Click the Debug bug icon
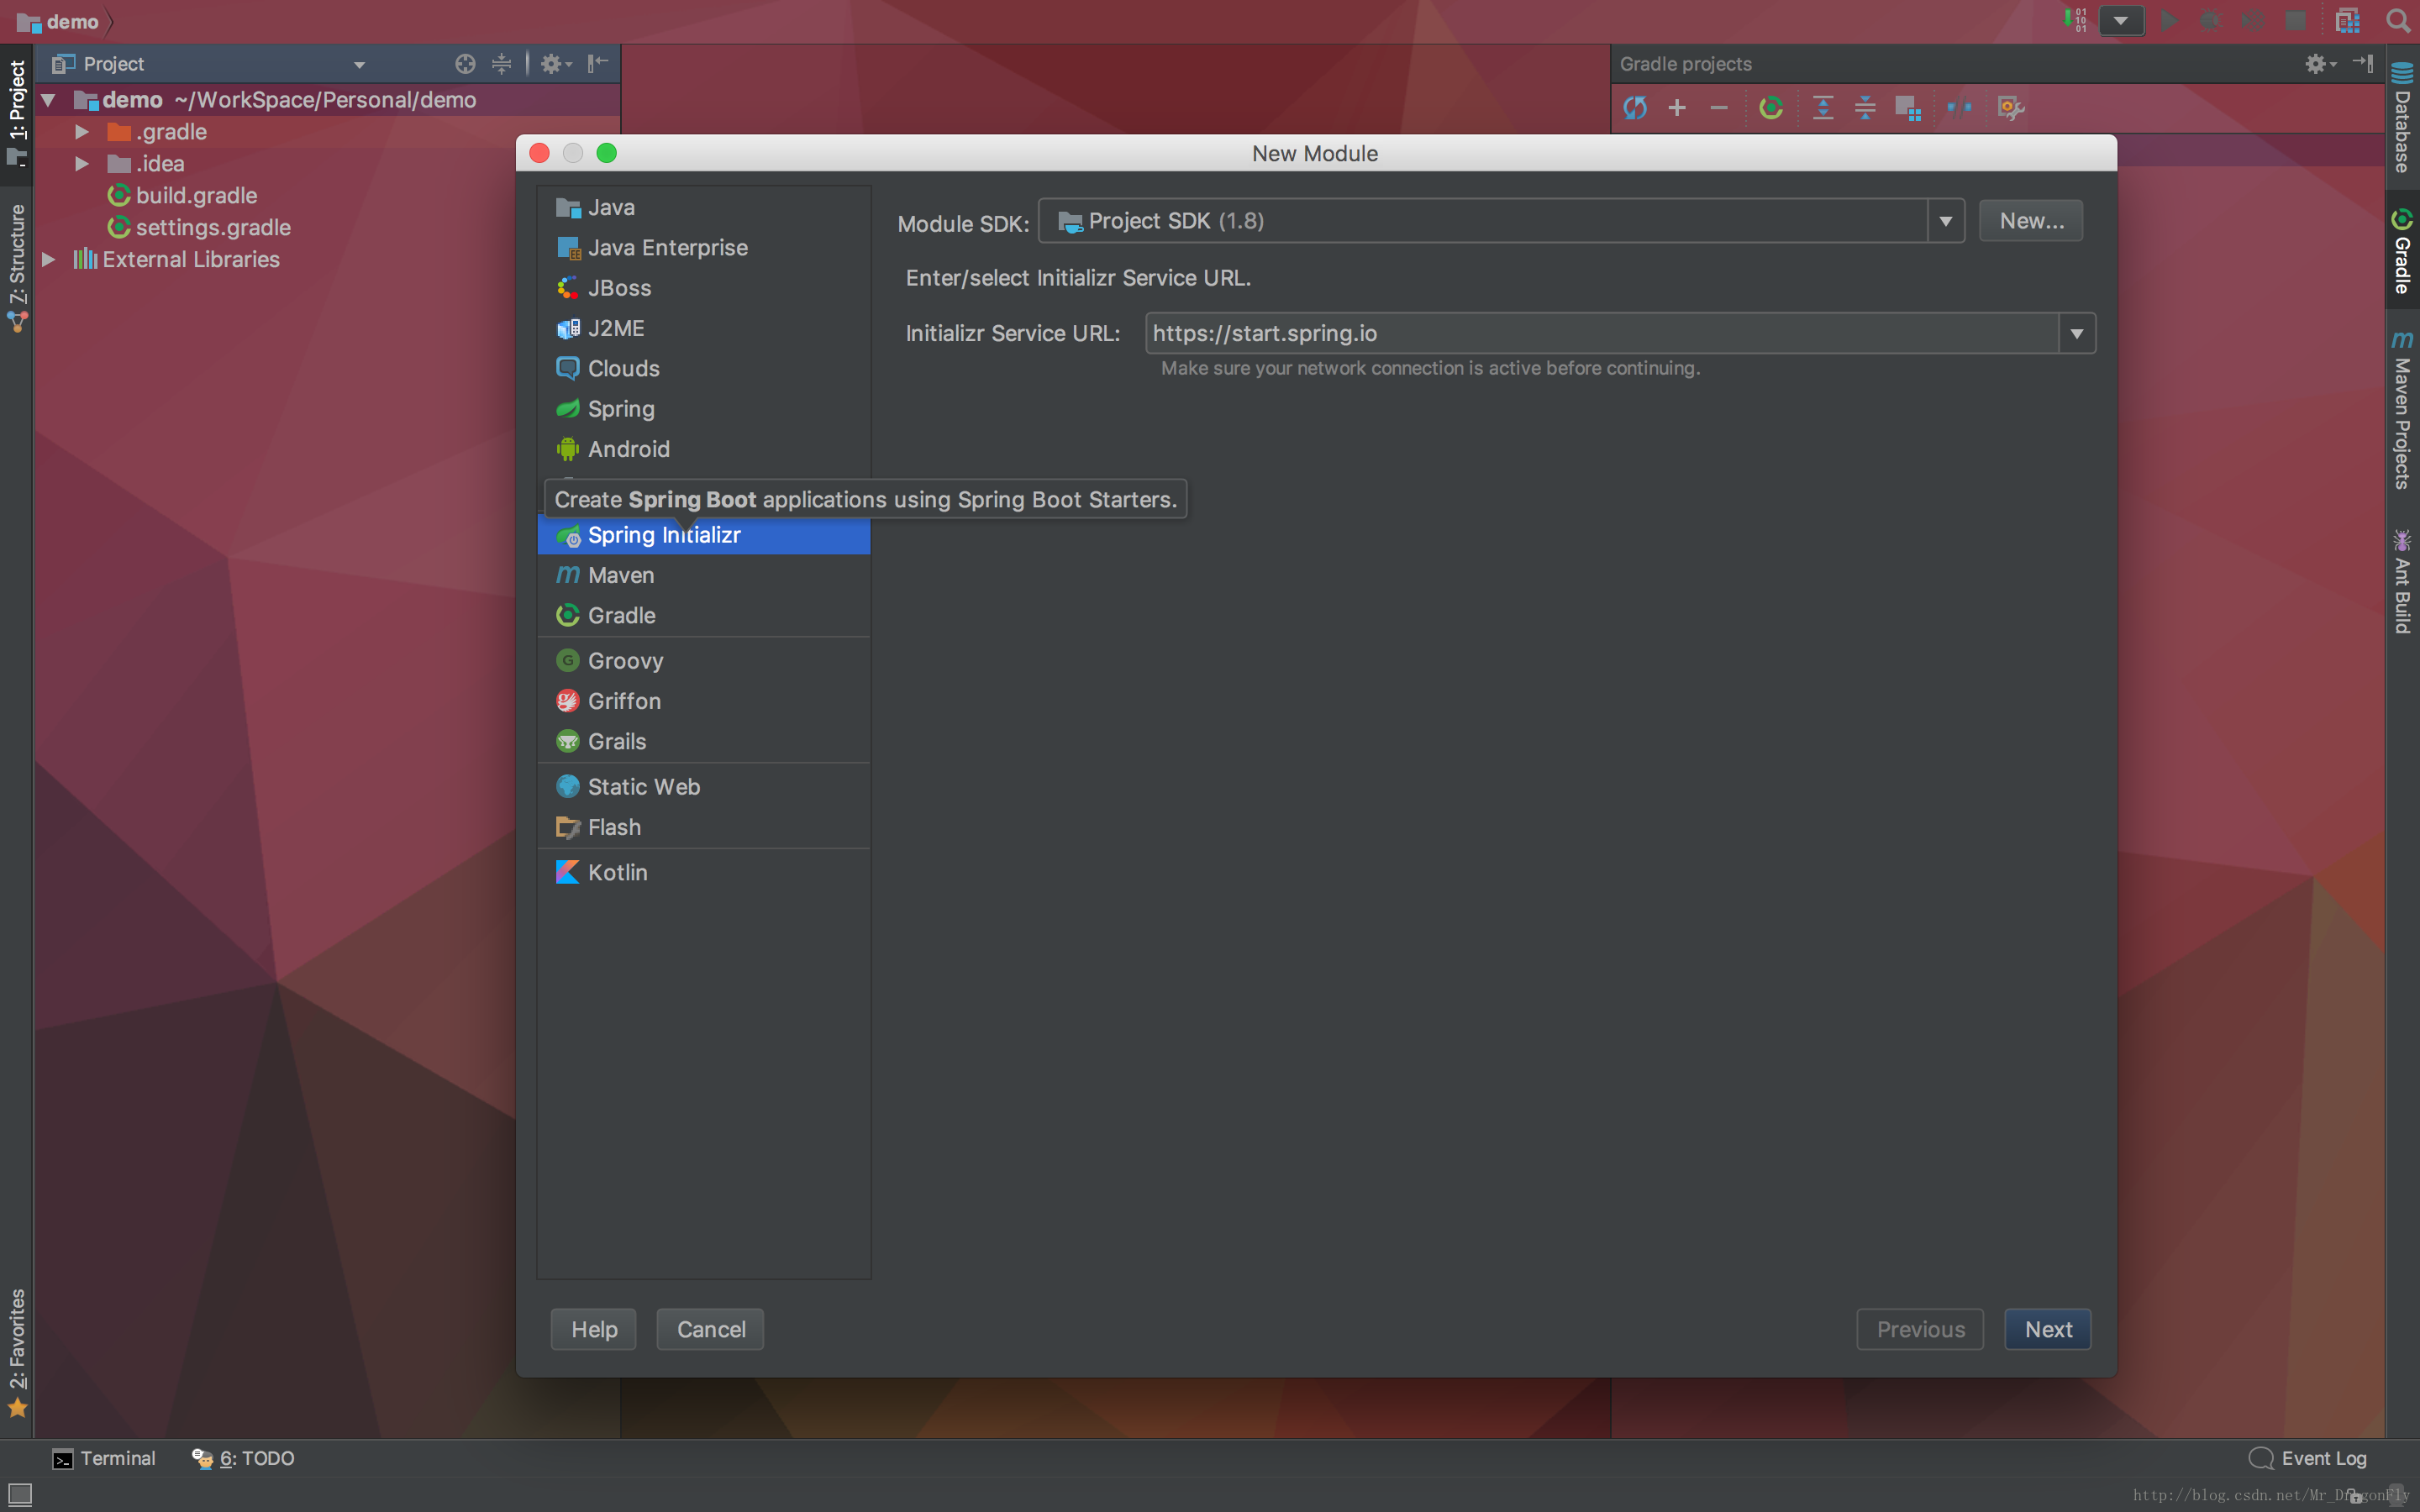This screenshot has width=2420, height=1512. pyautogui.click(x=2210, y=20)
